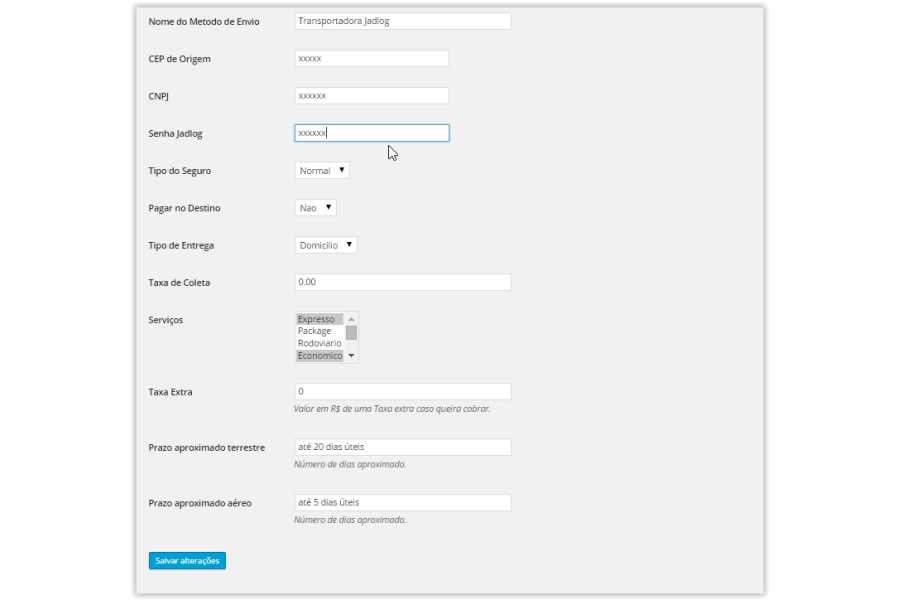Click the Serviços list scroll down arrow
The height and width of the screenshot is (600, 900).
(x=351, y=356)
